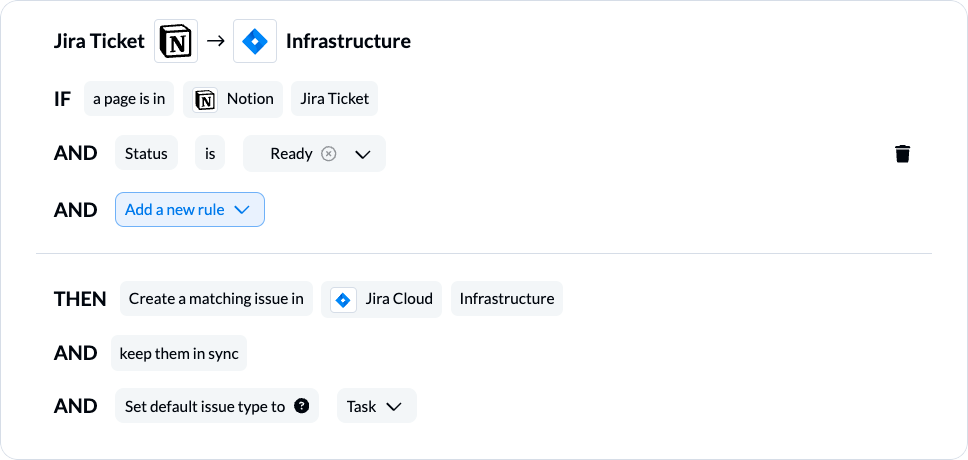968x460 pixels.
Task: Click the 'keep them in sync' chip
Action: pos(179,353)
